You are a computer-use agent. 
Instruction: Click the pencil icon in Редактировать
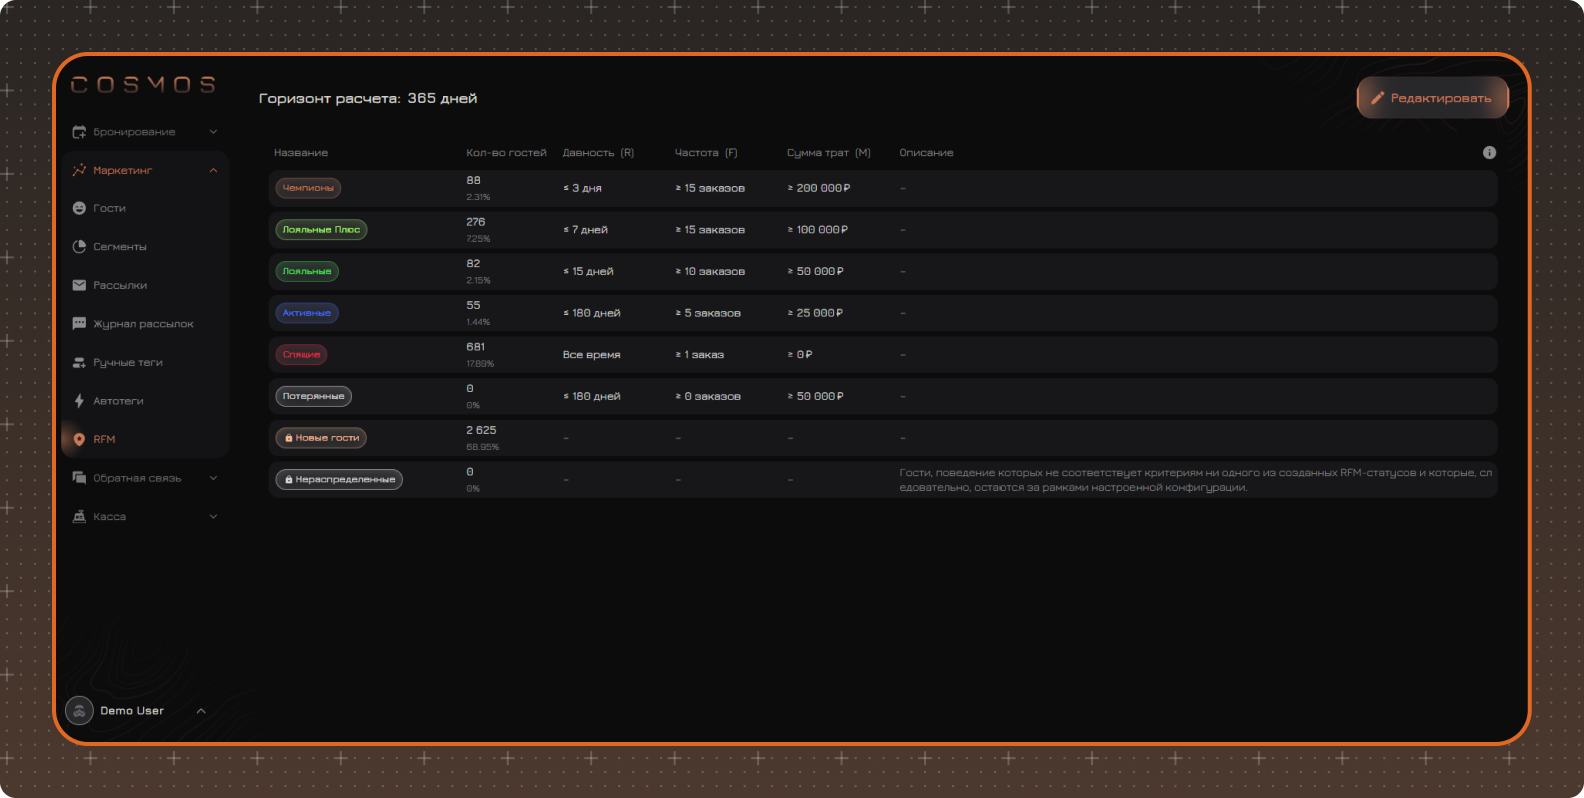(1377, 98)
